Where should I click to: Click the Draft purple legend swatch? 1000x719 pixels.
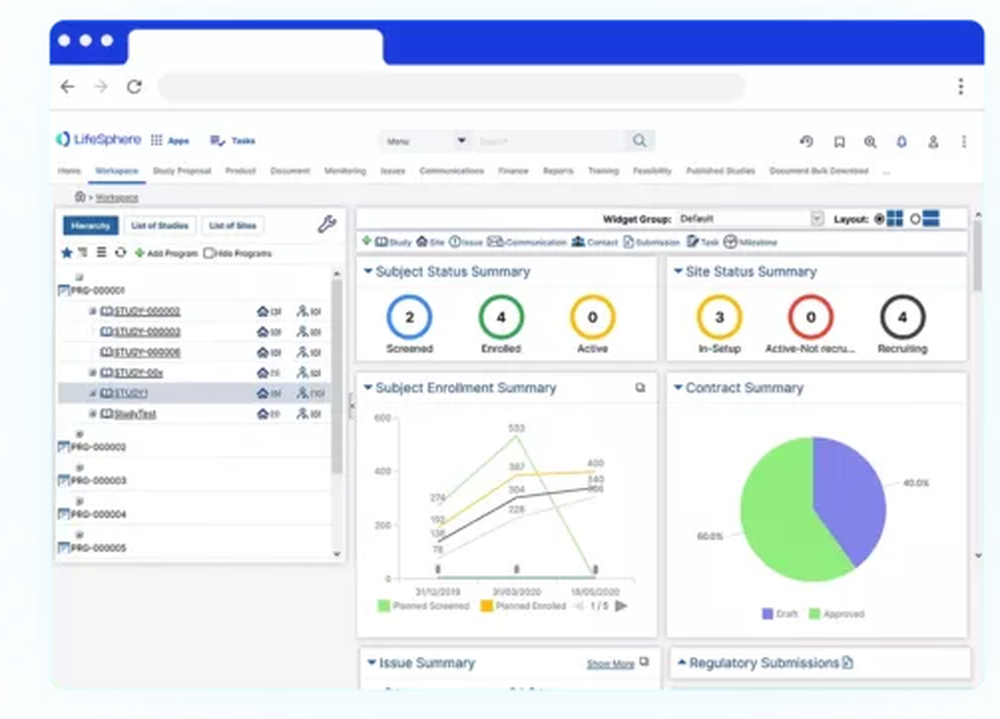[x=768, y=614]
